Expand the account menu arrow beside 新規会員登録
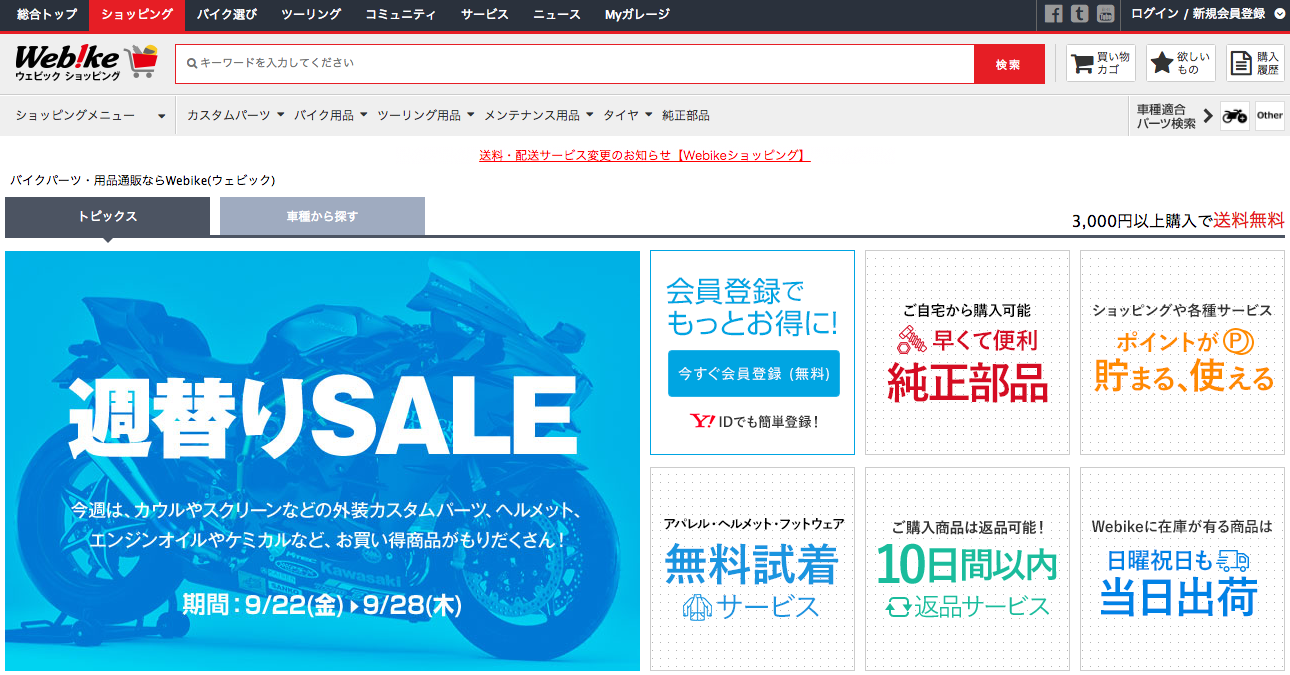1290x675 pixels. coord(1280,14)
